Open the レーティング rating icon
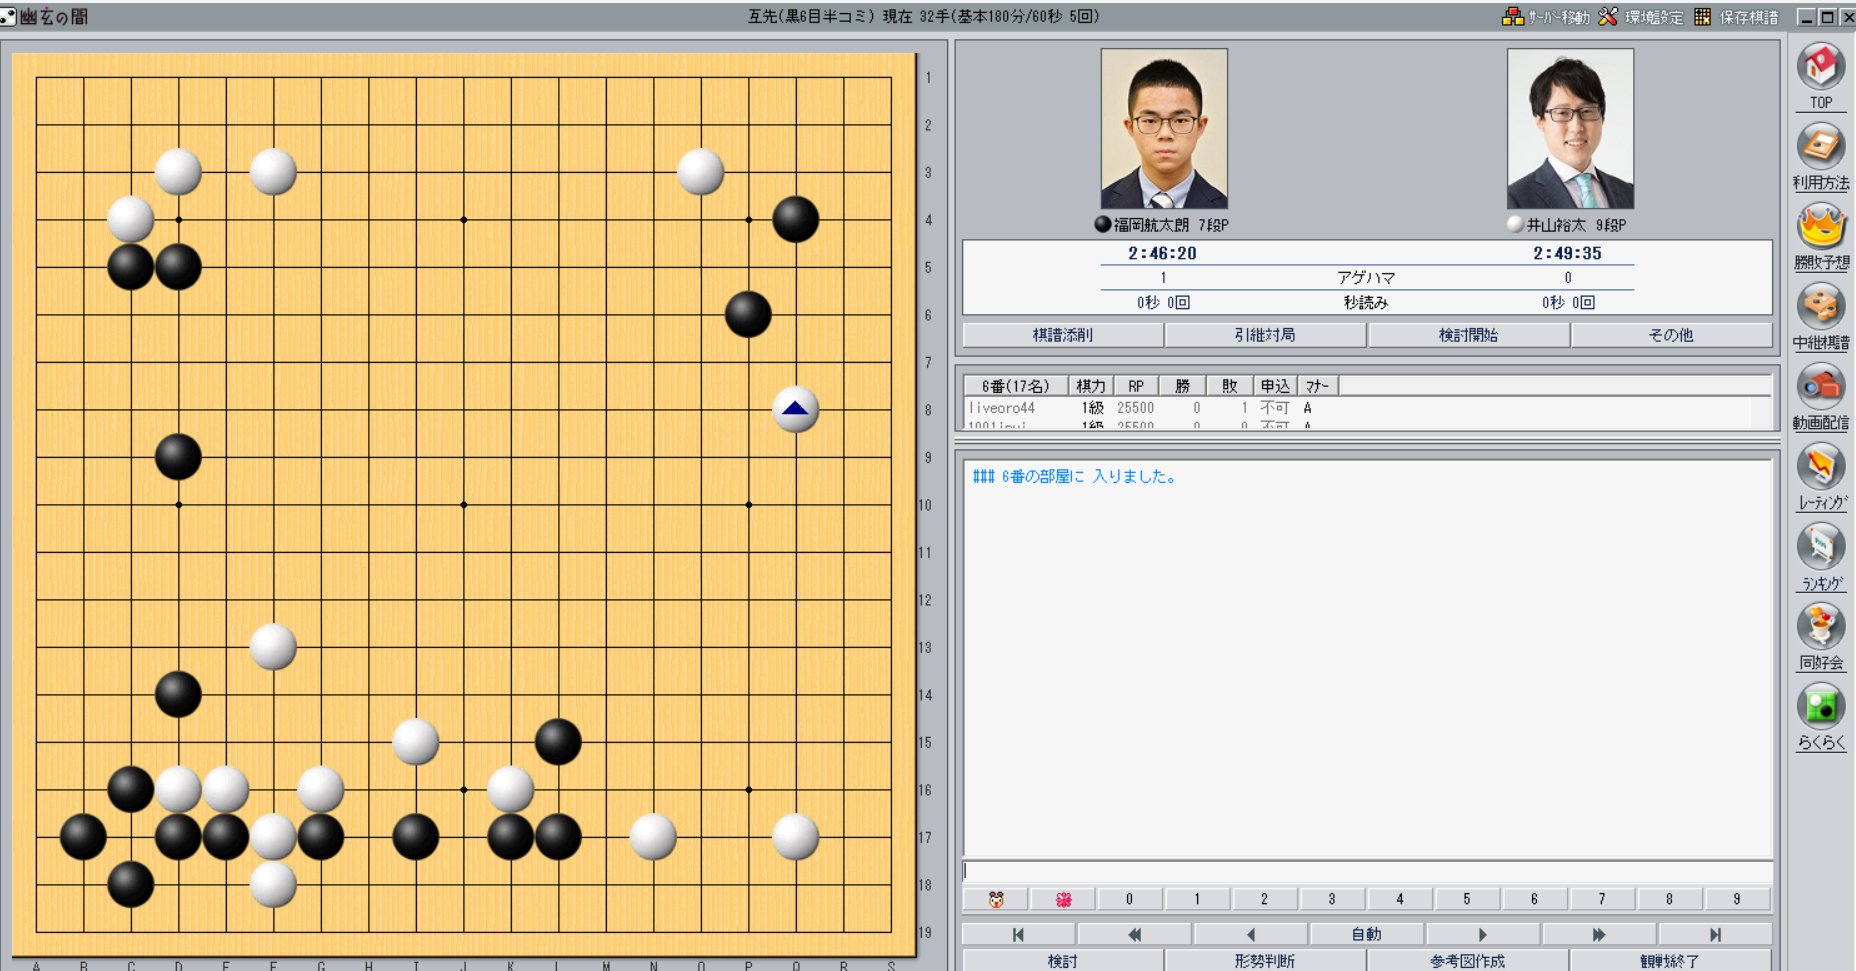Image resolution: width=1856 pixels, height=971 pixels. 1821,476
